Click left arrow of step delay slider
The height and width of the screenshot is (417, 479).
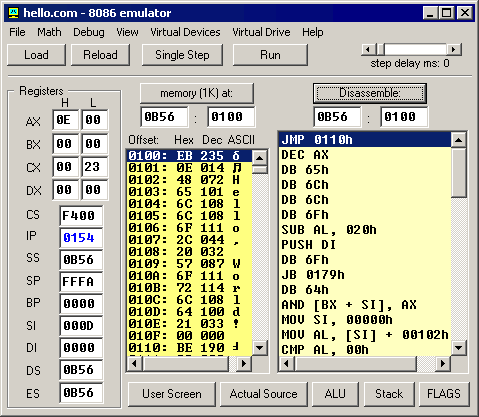pos(368,50)
